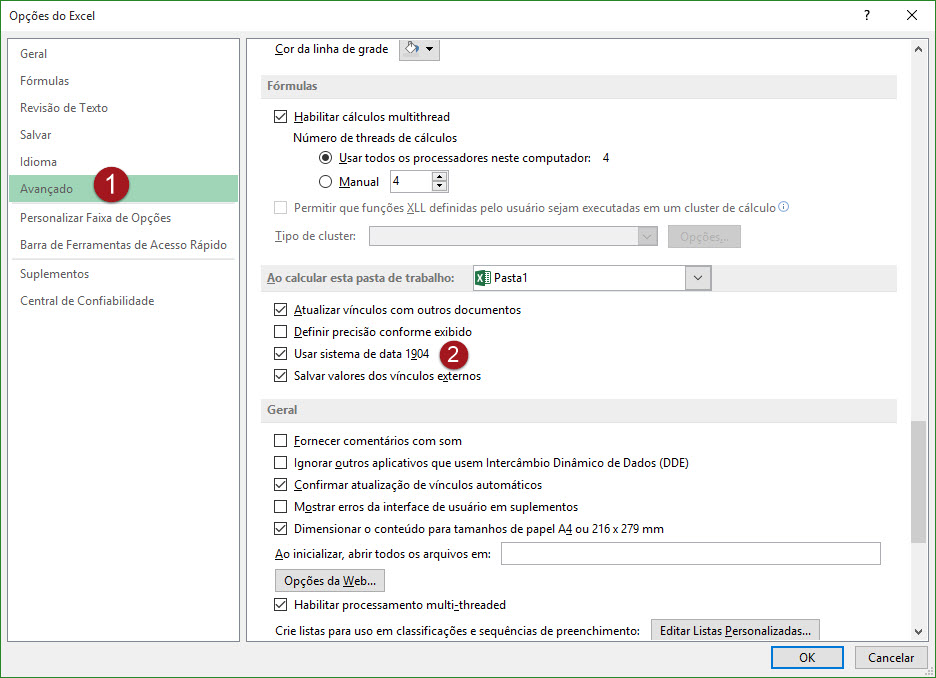The height and width of the screenshot is (678, 936).
Task: Open the gridline color paint bucket picker
Action: coord(419,49)
